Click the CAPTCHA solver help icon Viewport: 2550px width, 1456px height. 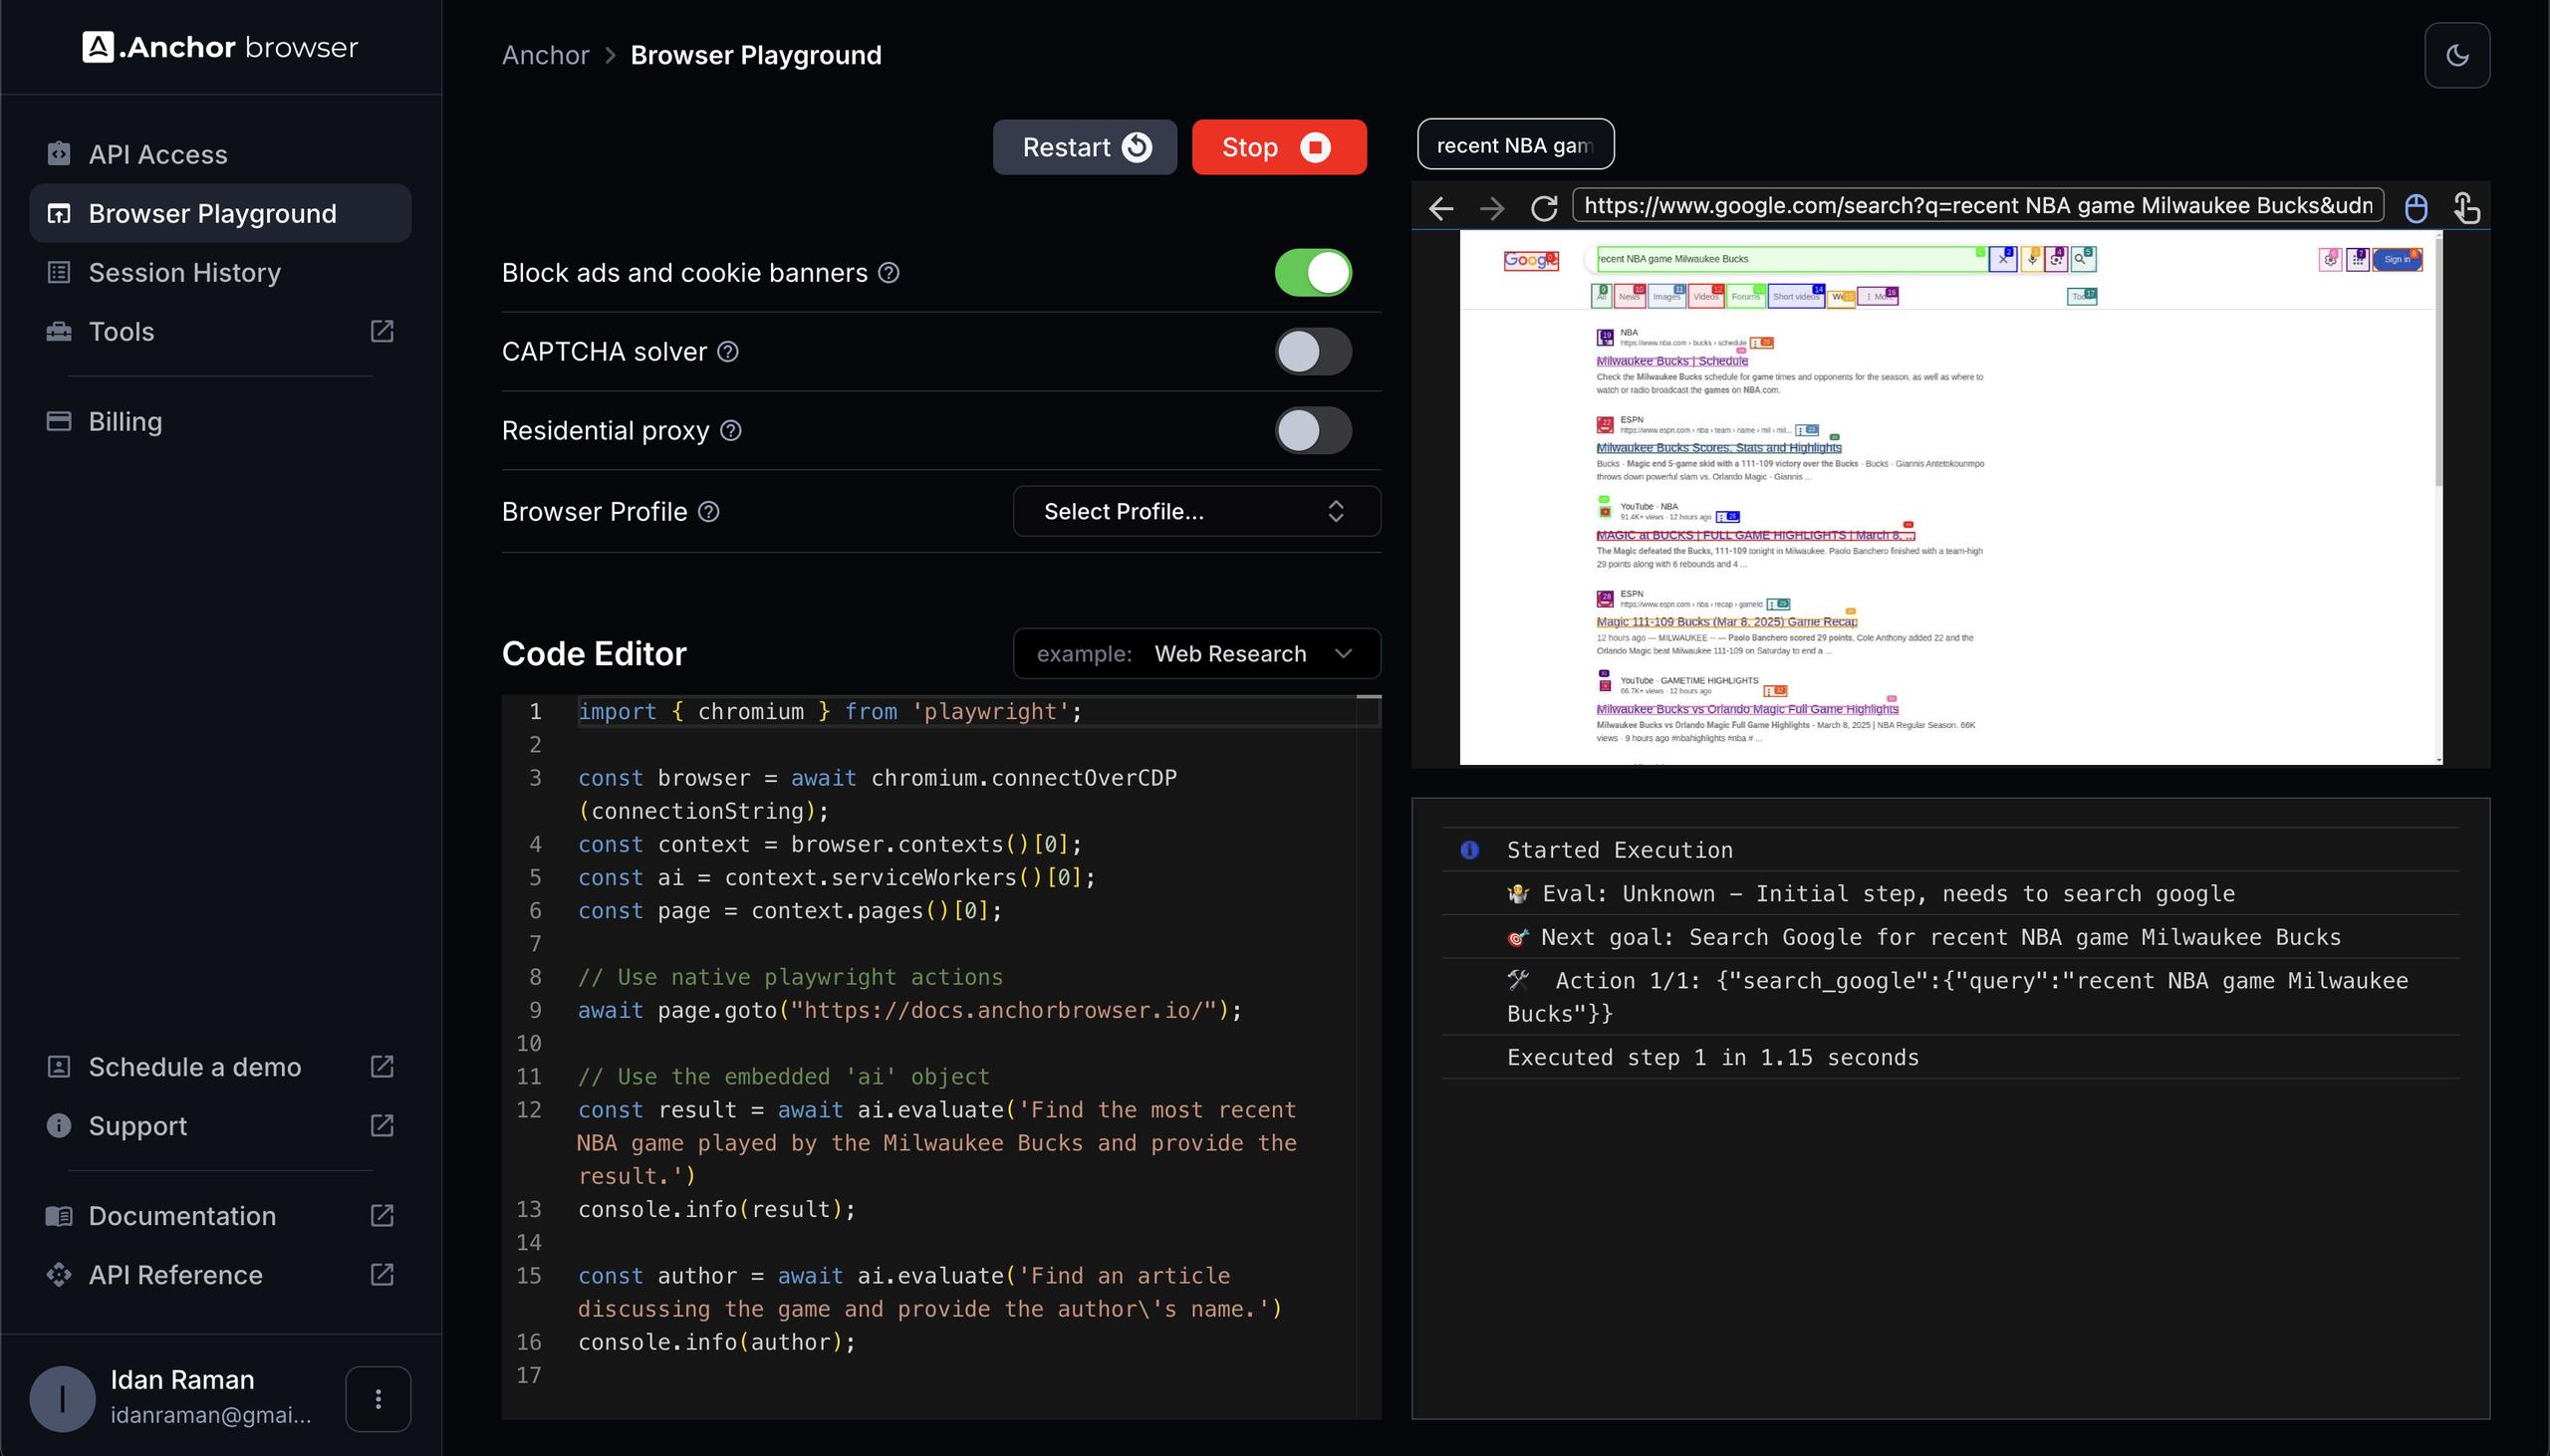click(728, 352)
